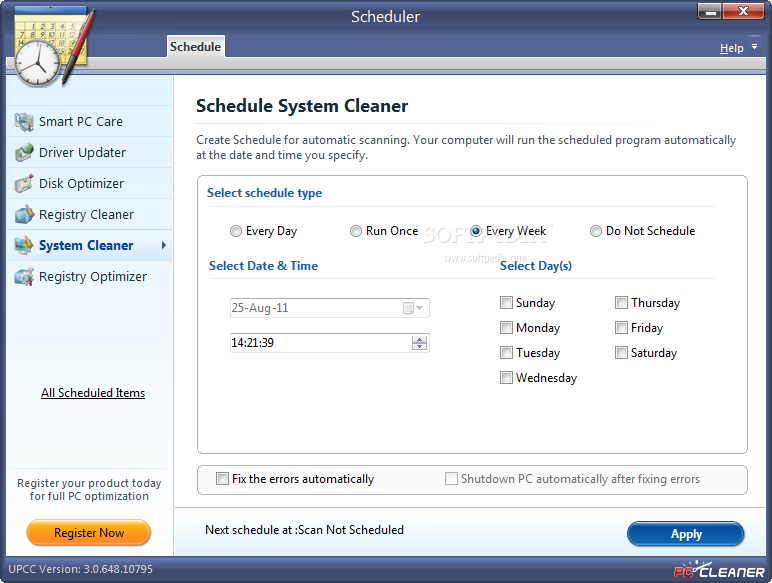Switch to the Schedule tab

pyautogui.click(x=195, y=47)
